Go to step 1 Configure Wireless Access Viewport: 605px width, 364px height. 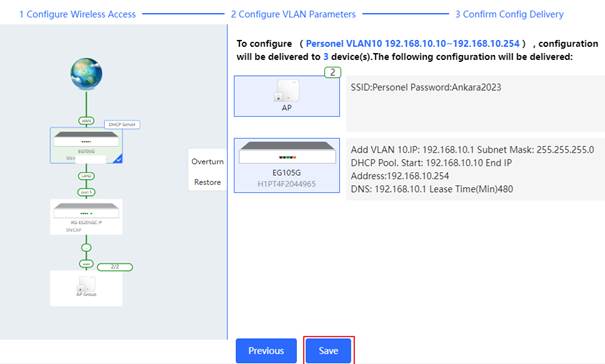coord(78,14)
